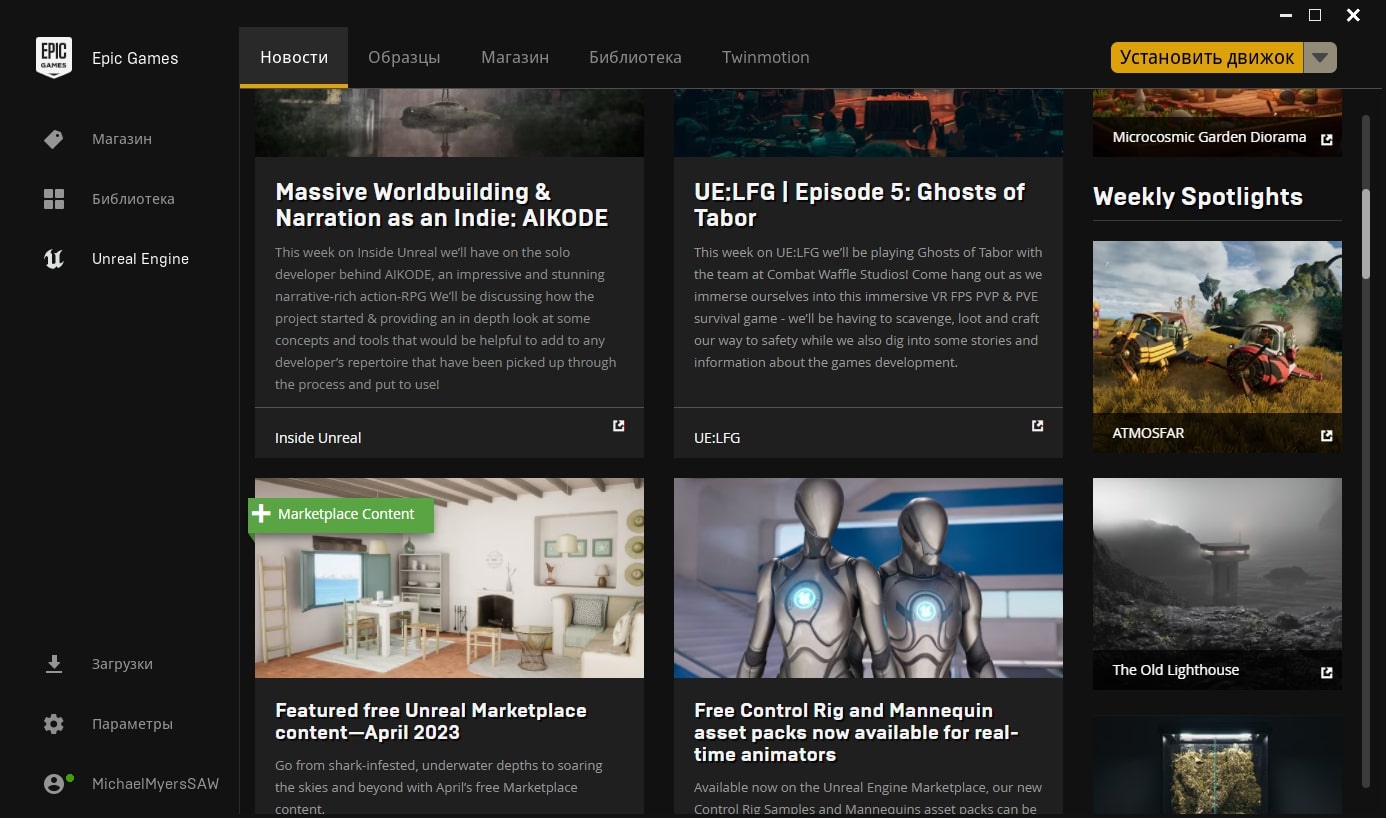
Task: Click the Weekly Spotlights heading
Action: tap(1198, 197)
